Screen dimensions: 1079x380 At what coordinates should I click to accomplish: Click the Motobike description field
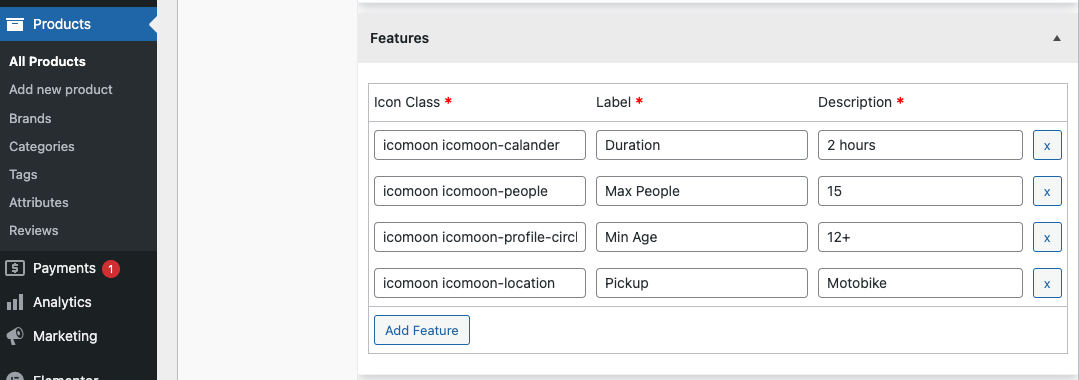coord(921,283)
